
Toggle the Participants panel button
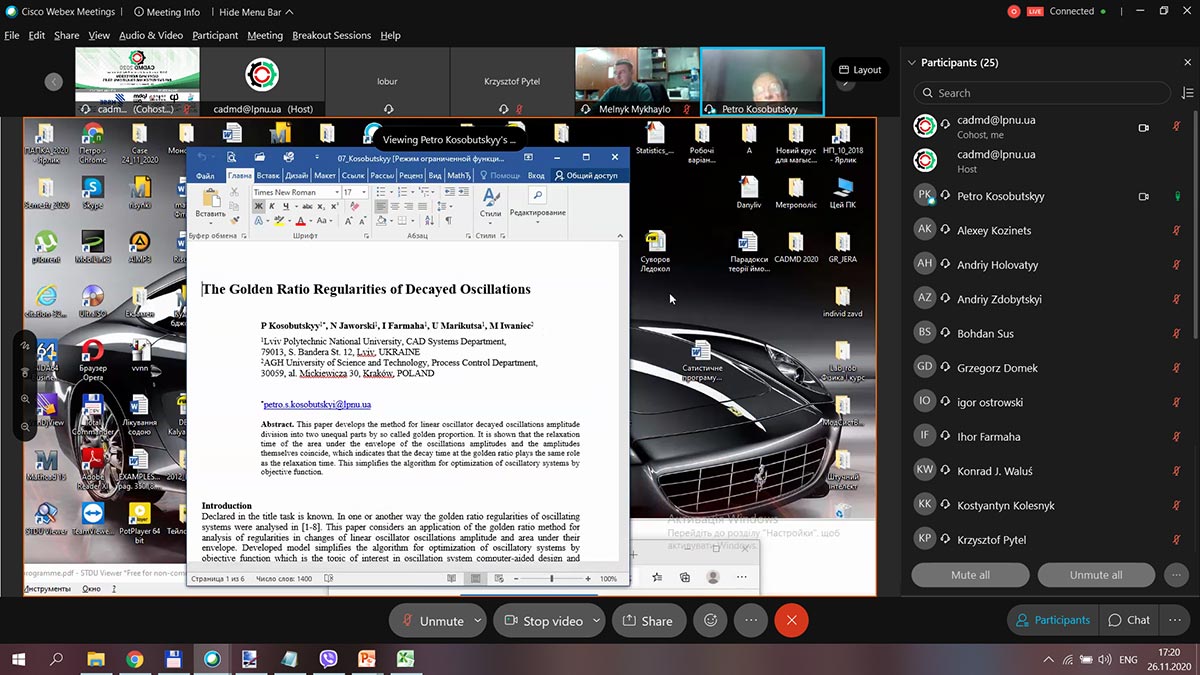1052,620
